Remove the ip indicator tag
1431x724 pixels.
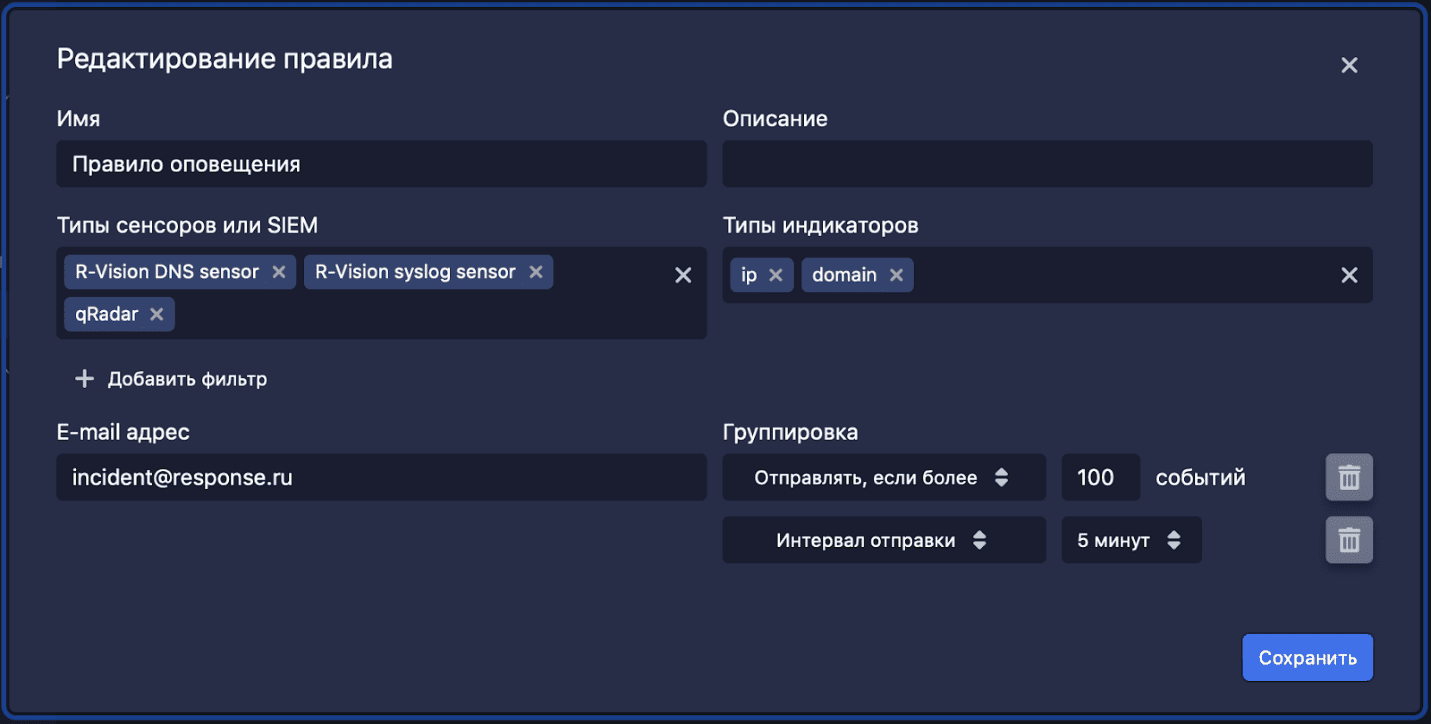click(775, 275)
